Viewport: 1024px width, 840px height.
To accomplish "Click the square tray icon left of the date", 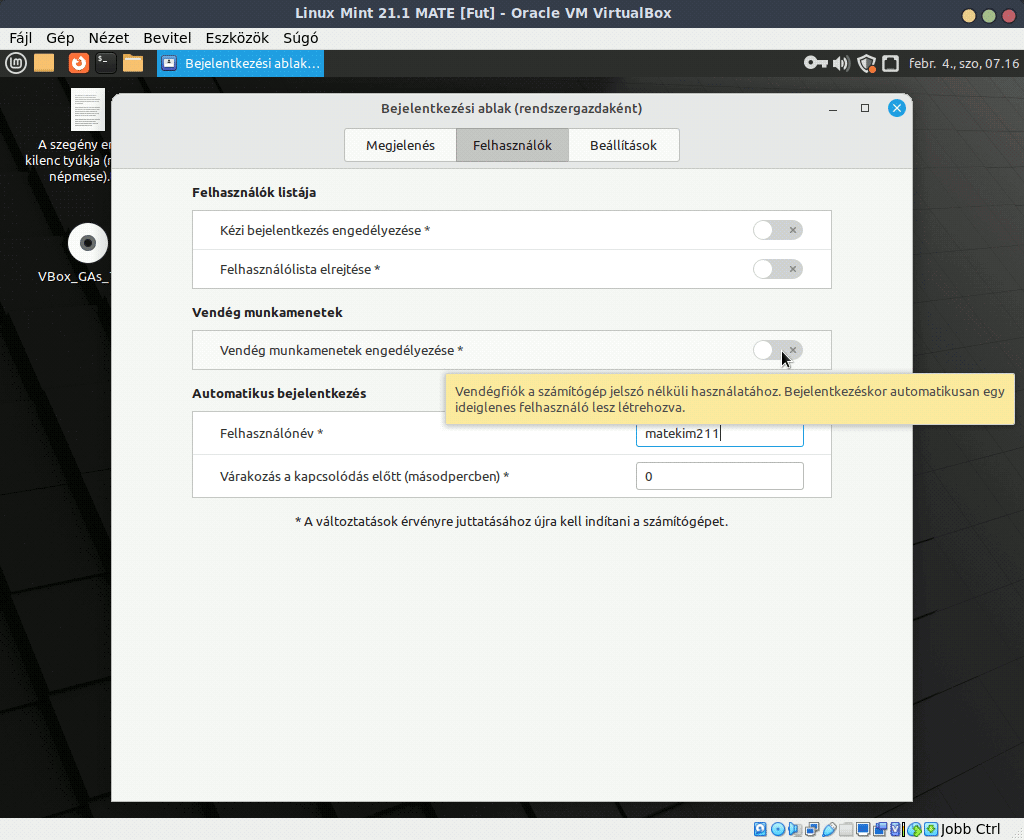I will point(890,63).
